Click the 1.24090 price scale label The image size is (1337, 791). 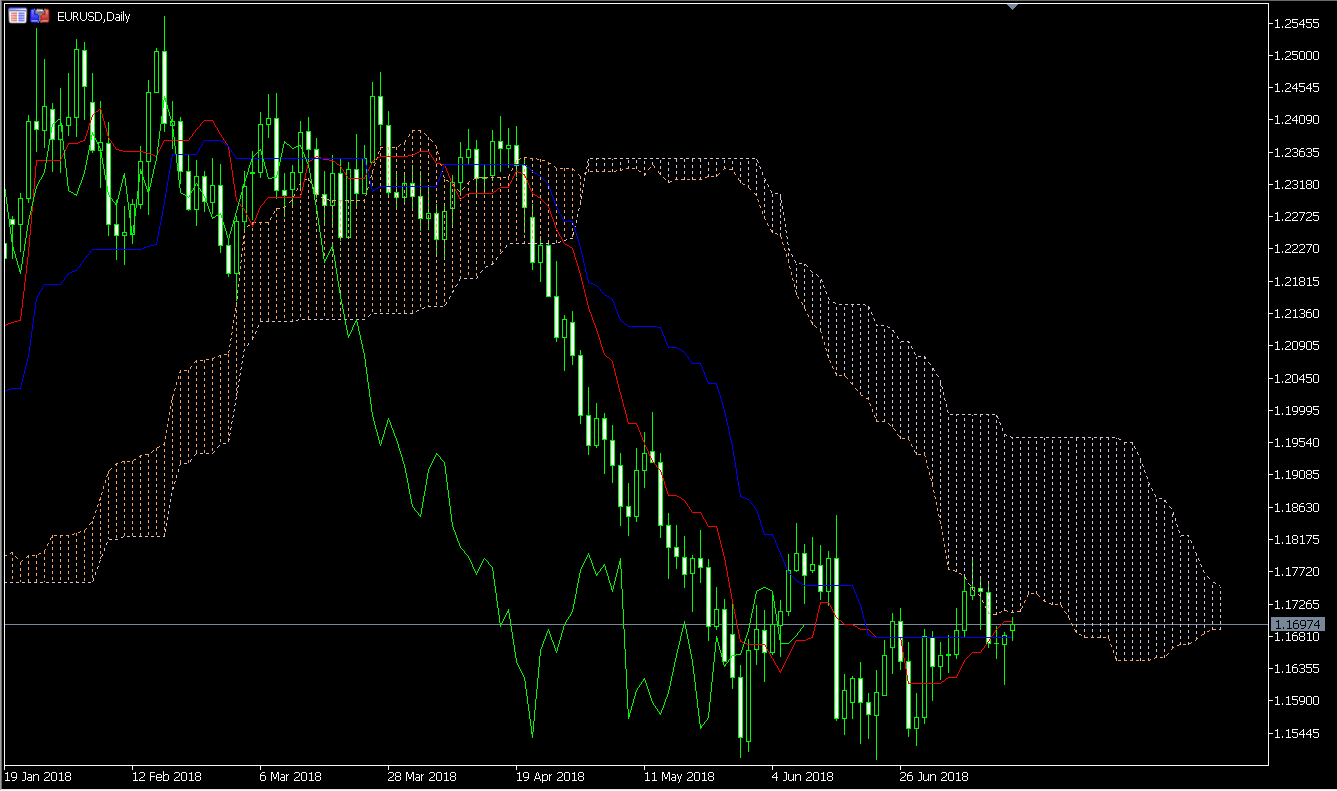[x=1295, y=120]
